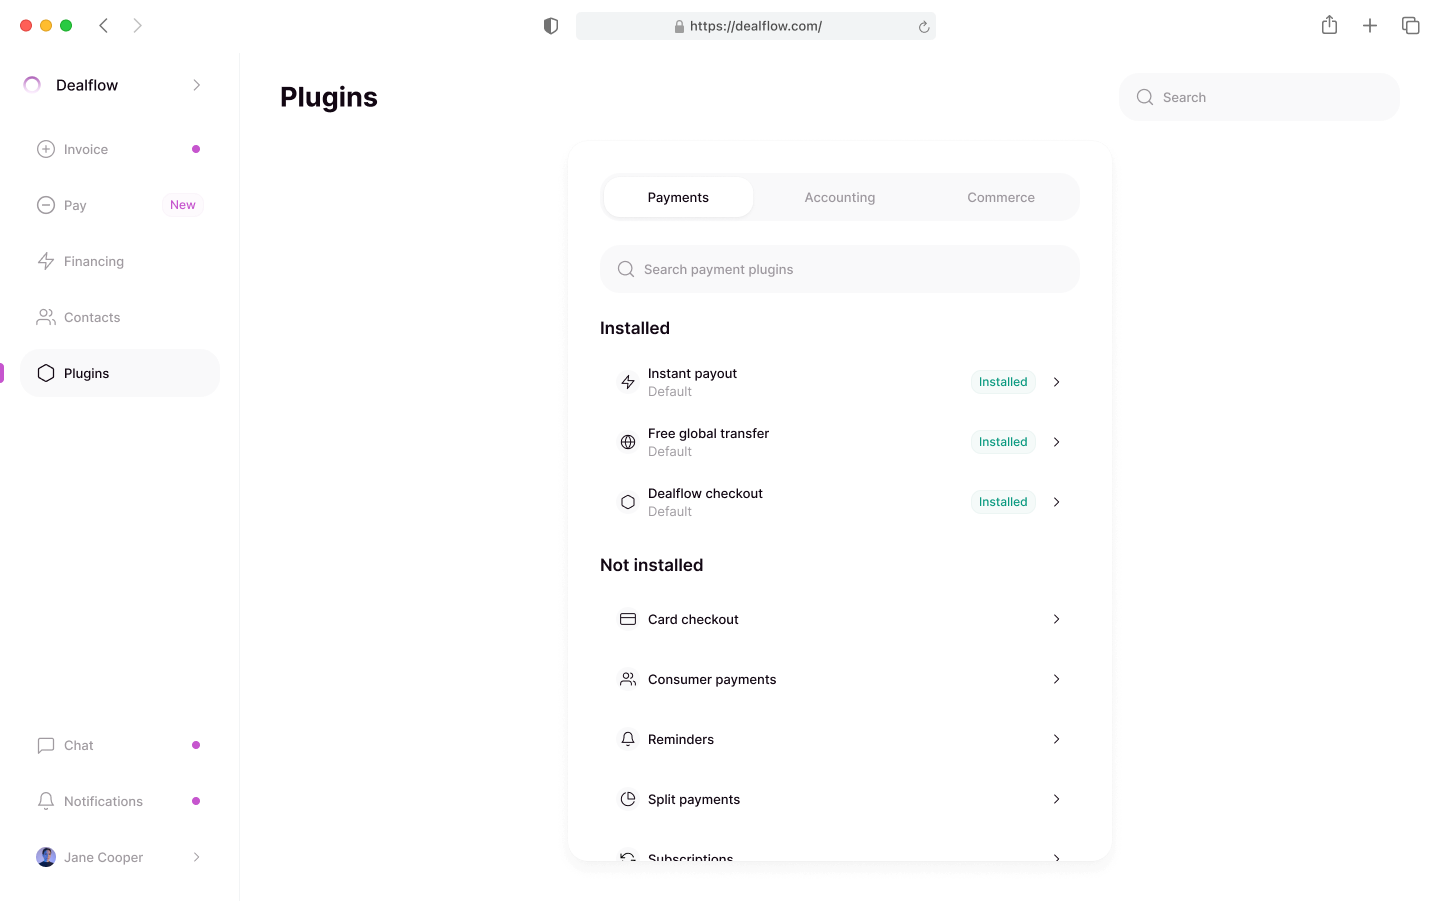Open a new browser tab with plus icon
1440x901 pixels.
[x=1370, y=26]
